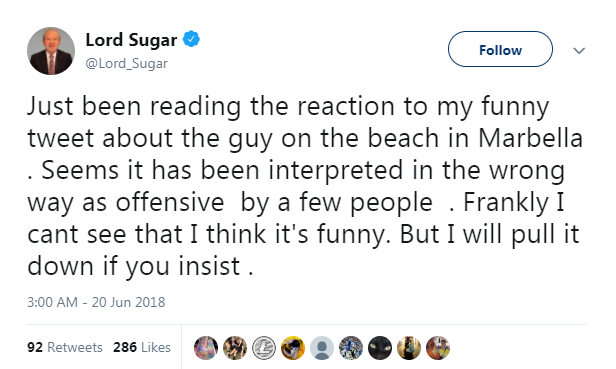This screenshot has height=369, width=616.
Task: Select the bumblebee liker avatar
Action: point(293,348)
